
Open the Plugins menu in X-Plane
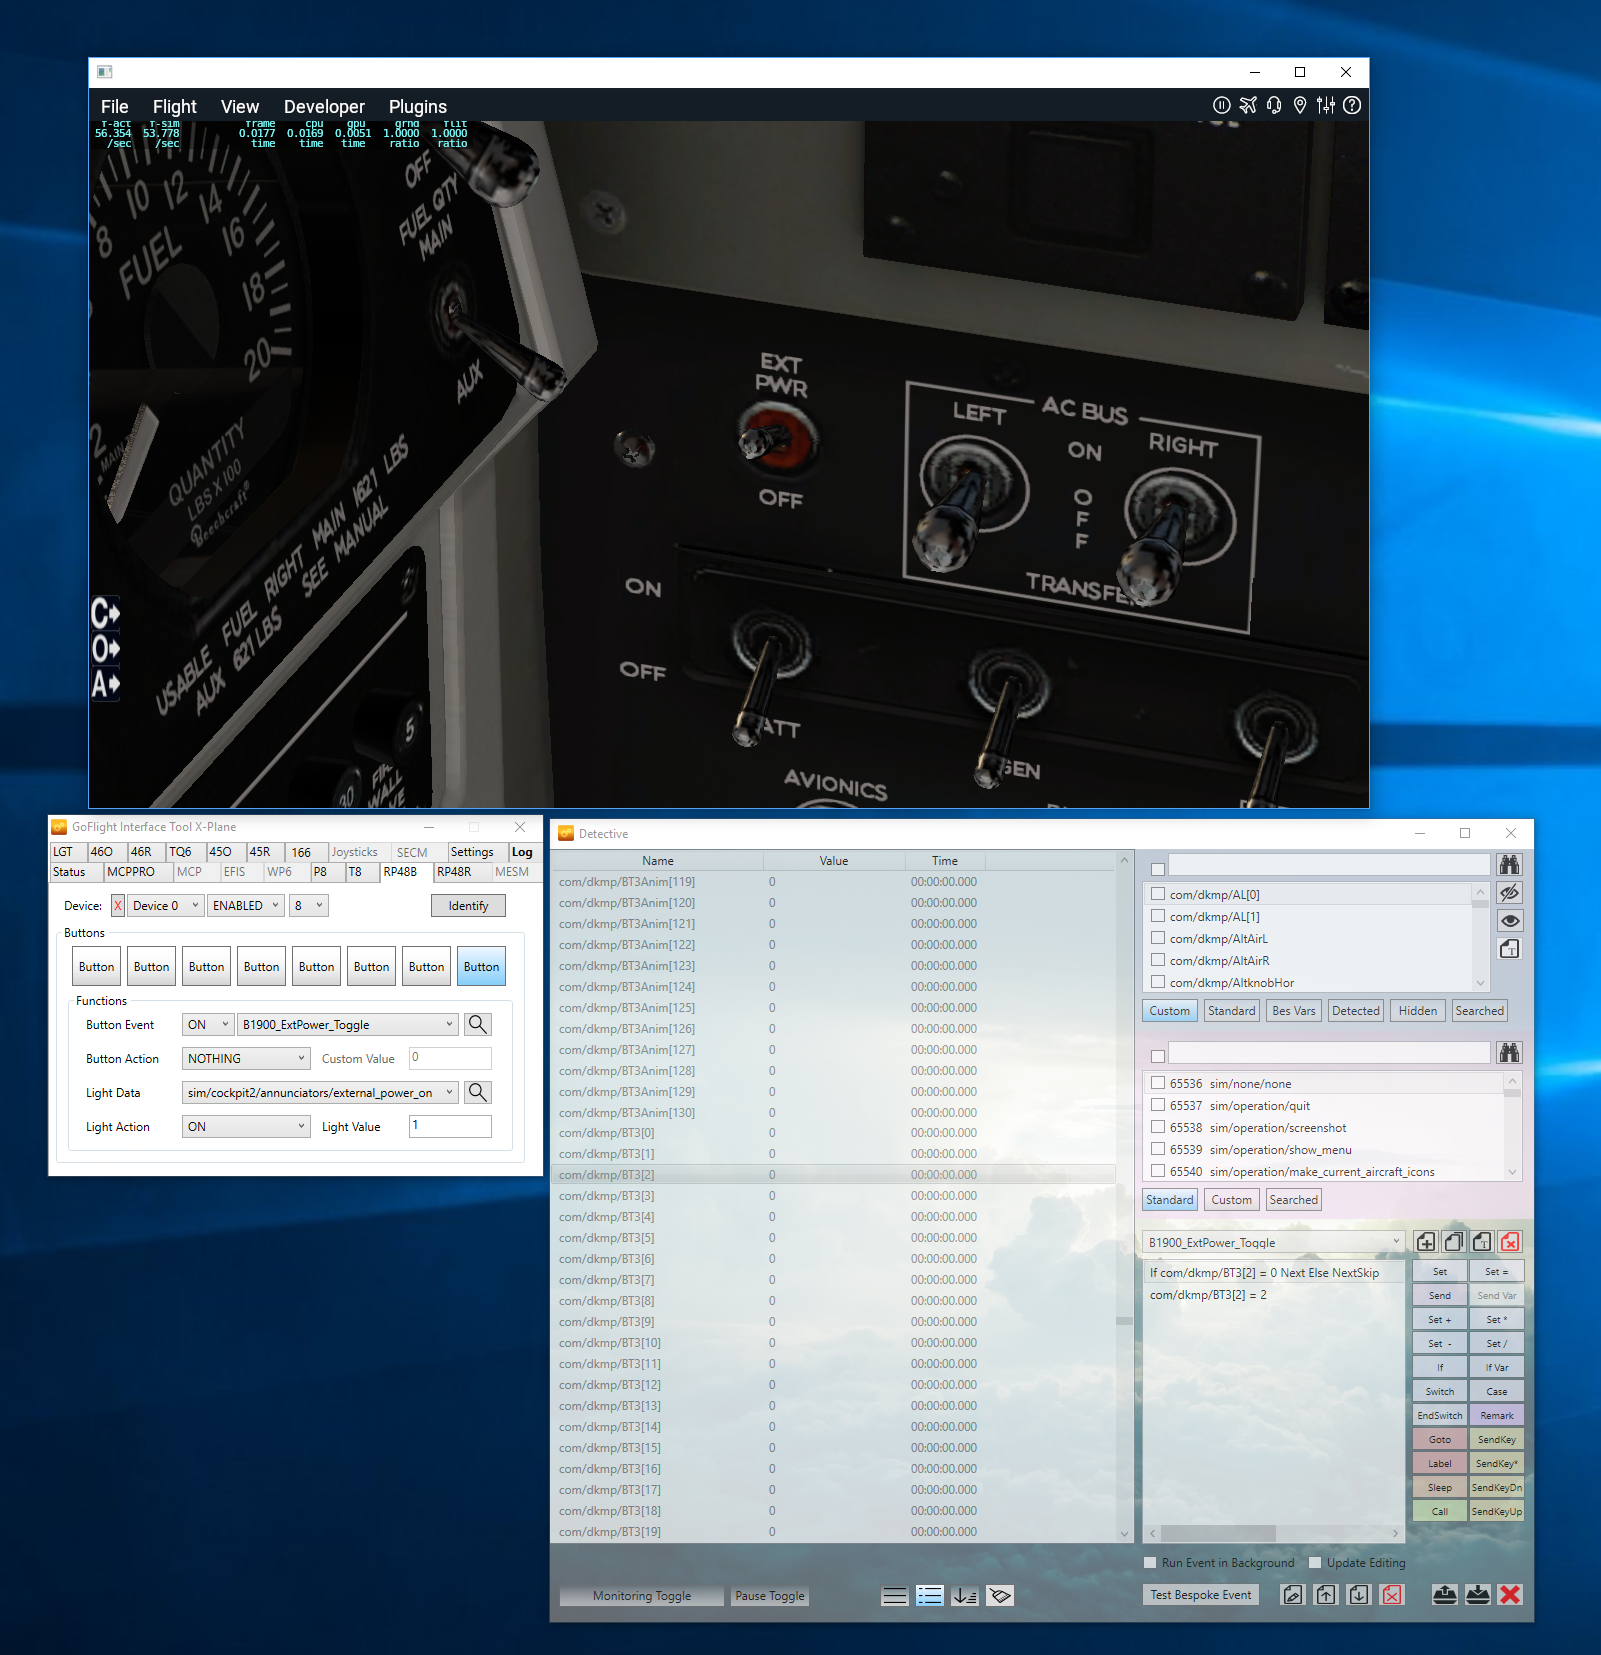click(417, 106)
